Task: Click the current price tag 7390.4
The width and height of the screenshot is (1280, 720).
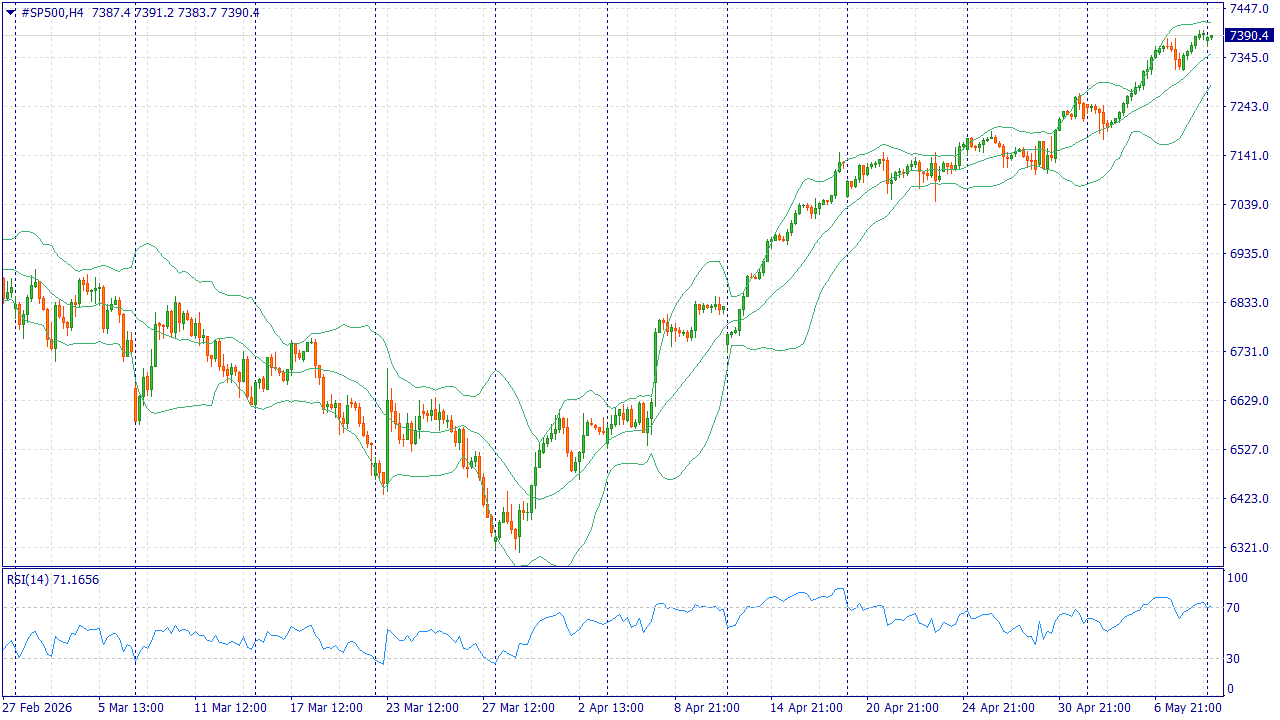Action: pos(1249,35)
